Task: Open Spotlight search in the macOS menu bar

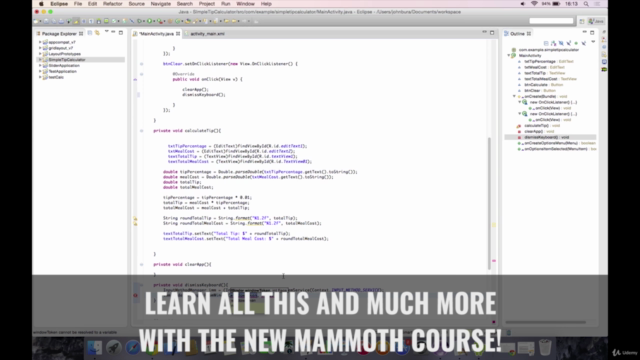Action: (586, 4)
